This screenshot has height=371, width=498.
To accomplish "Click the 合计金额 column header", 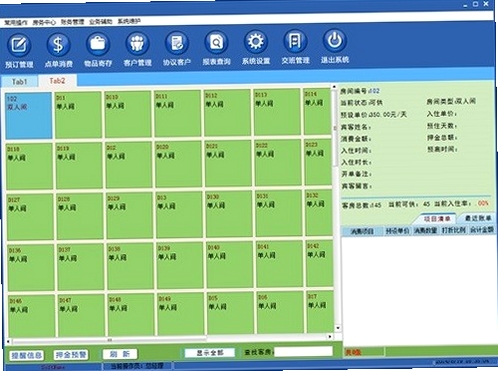I will pyautogui.click(x=482, y=229).
